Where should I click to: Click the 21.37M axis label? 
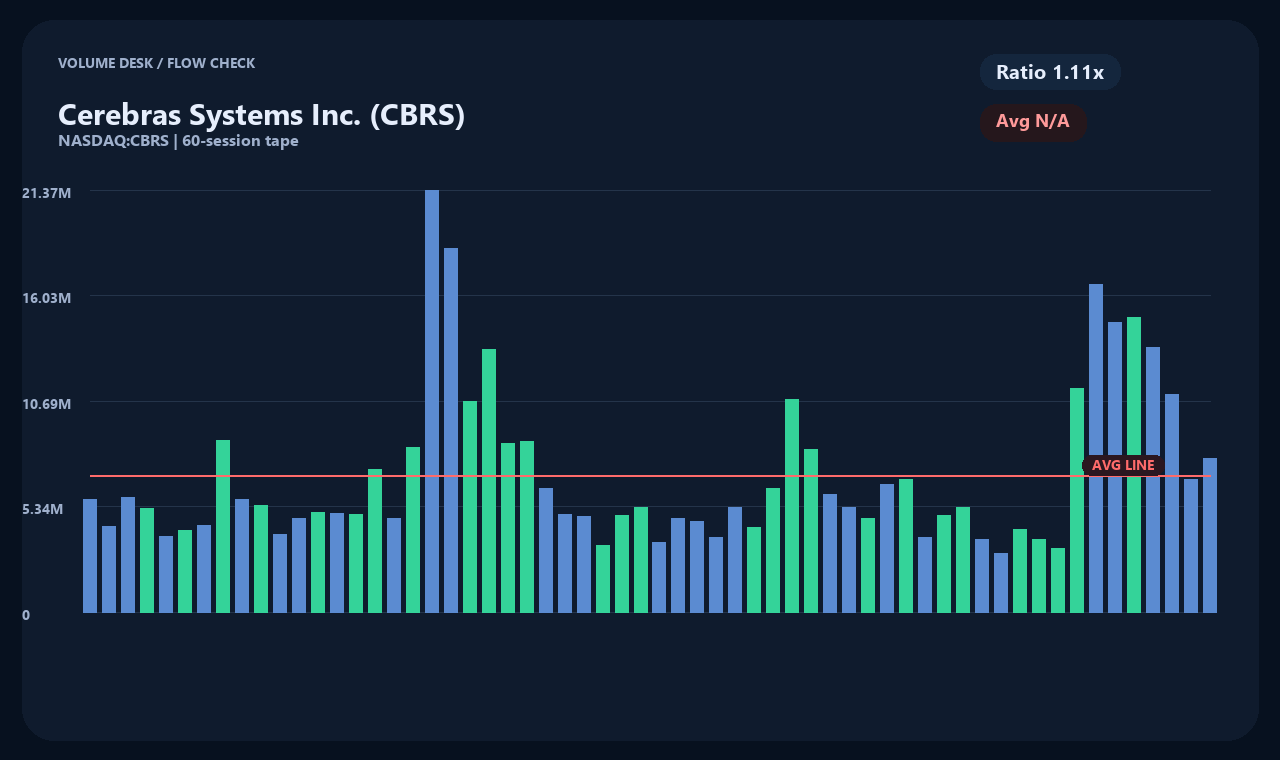tap(46, 192)
